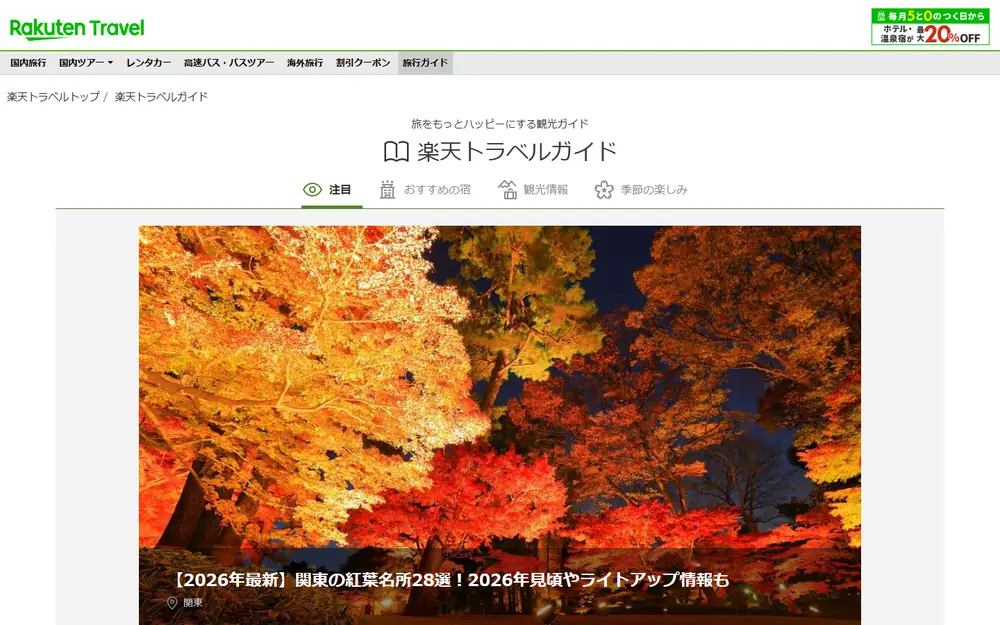This screenshot has height=625, width=1000.
Task: Click the eye icon of 注目 tab
Action: (312, 189)
